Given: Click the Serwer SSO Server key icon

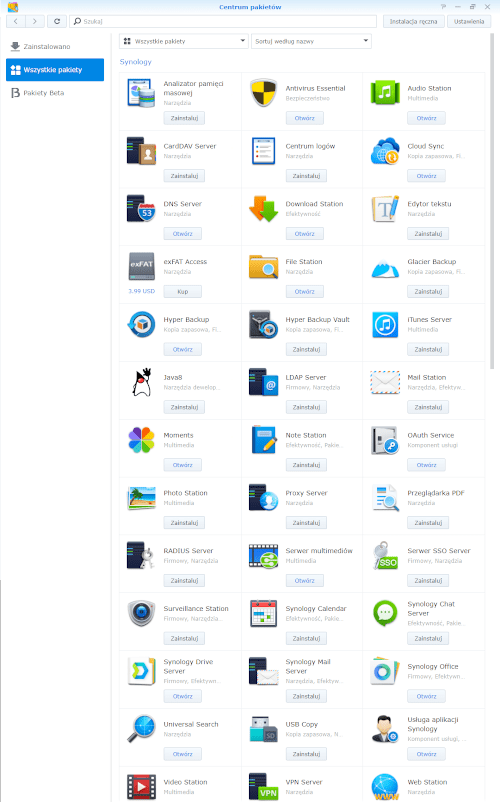Looking at the screenshot, I should click(385, 555).
